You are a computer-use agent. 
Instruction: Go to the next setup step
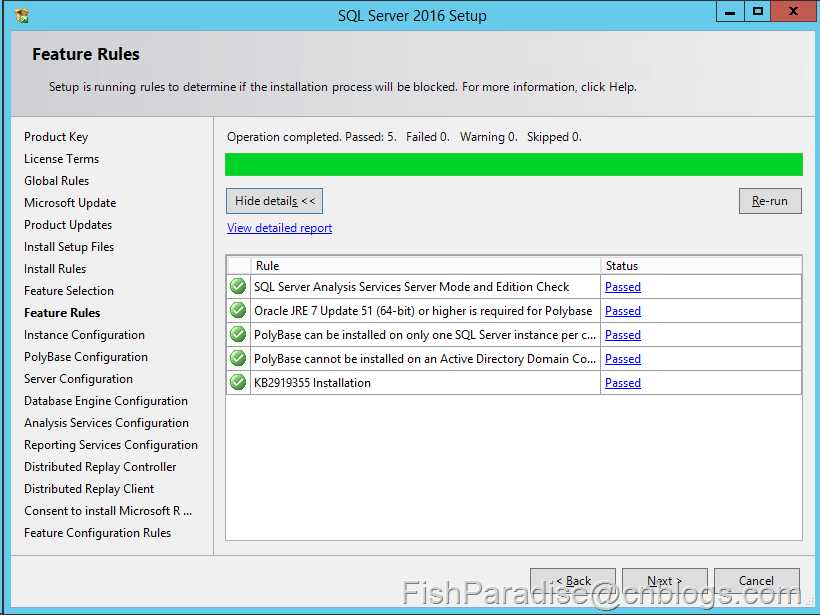pos(665,580)
